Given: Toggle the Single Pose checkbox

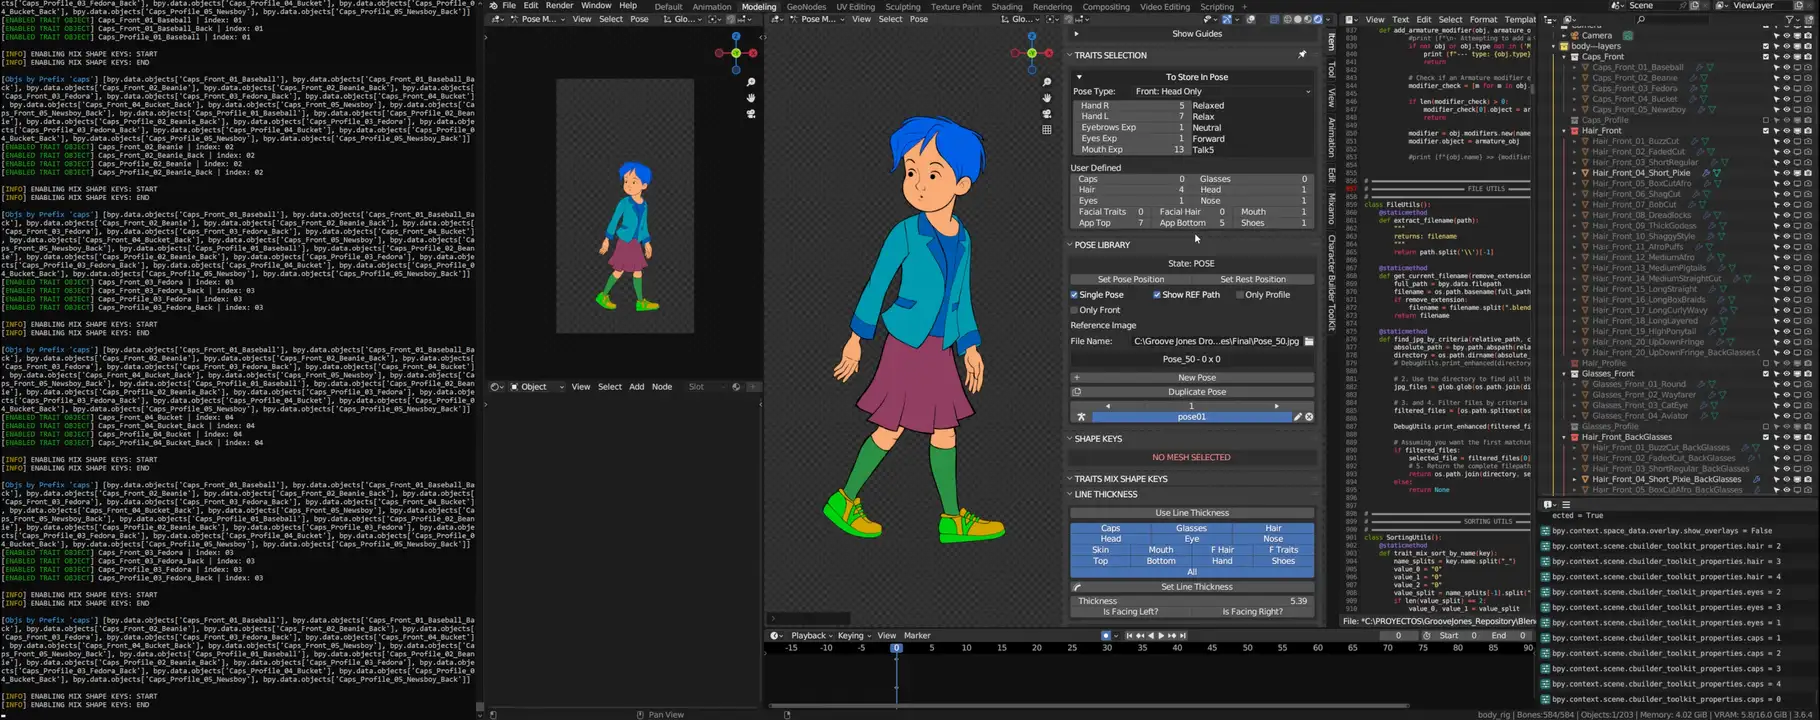Looking at the screenshot, I should click(1074, 295).
